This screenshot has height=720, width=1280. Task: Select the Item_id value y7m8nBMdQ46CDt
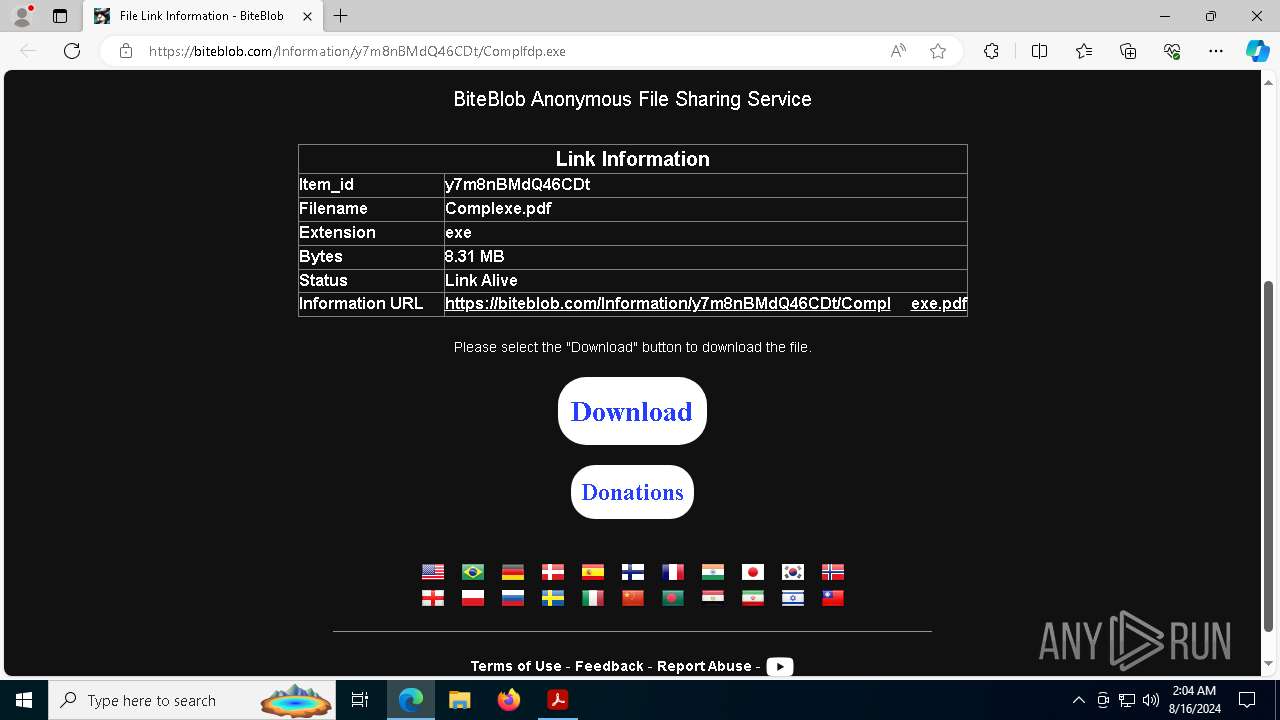click(518, 185)
